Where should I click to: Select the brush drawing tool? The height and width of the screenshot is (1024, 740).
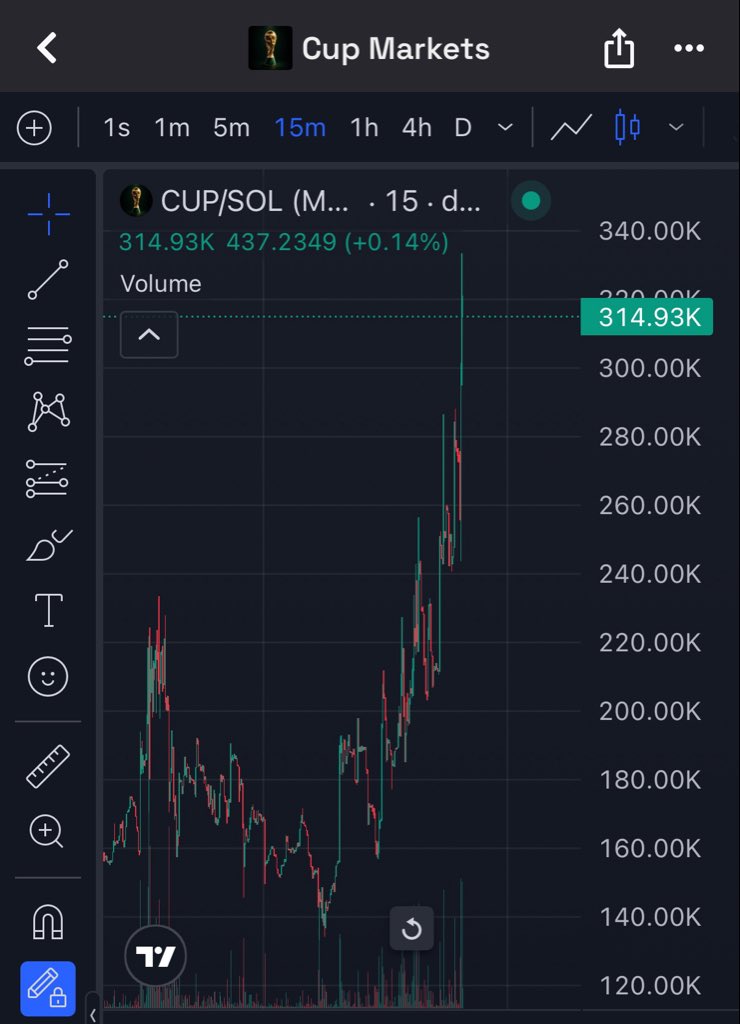click(x=49, y=545)
